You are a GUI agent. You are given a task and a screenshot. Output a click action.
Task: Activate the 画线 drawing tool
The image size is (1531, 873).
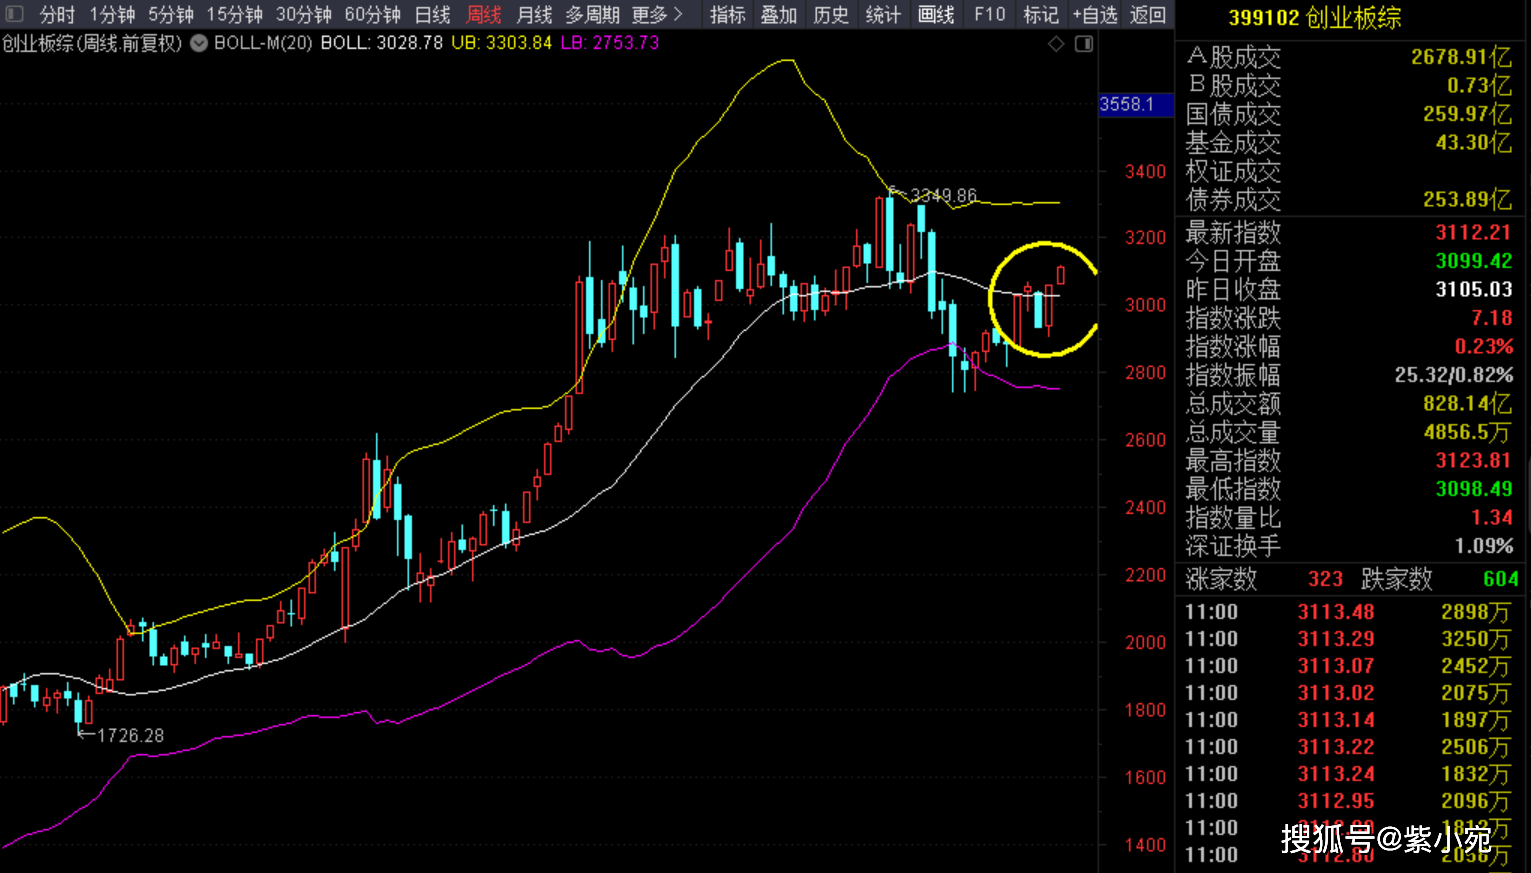[x=936, y=15]
